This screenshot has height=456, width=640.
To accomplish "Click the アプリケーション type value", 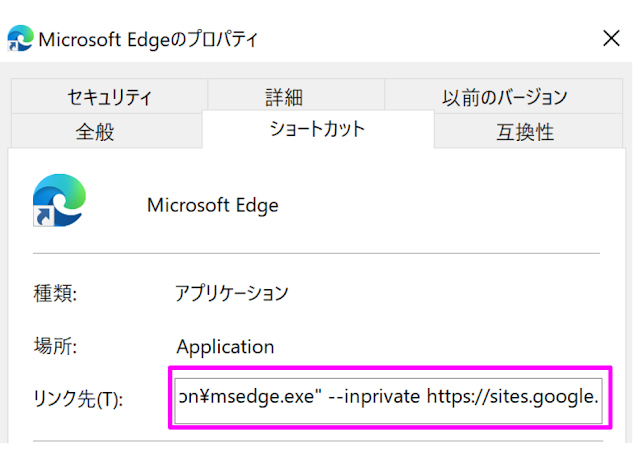I will pos(232,293).
